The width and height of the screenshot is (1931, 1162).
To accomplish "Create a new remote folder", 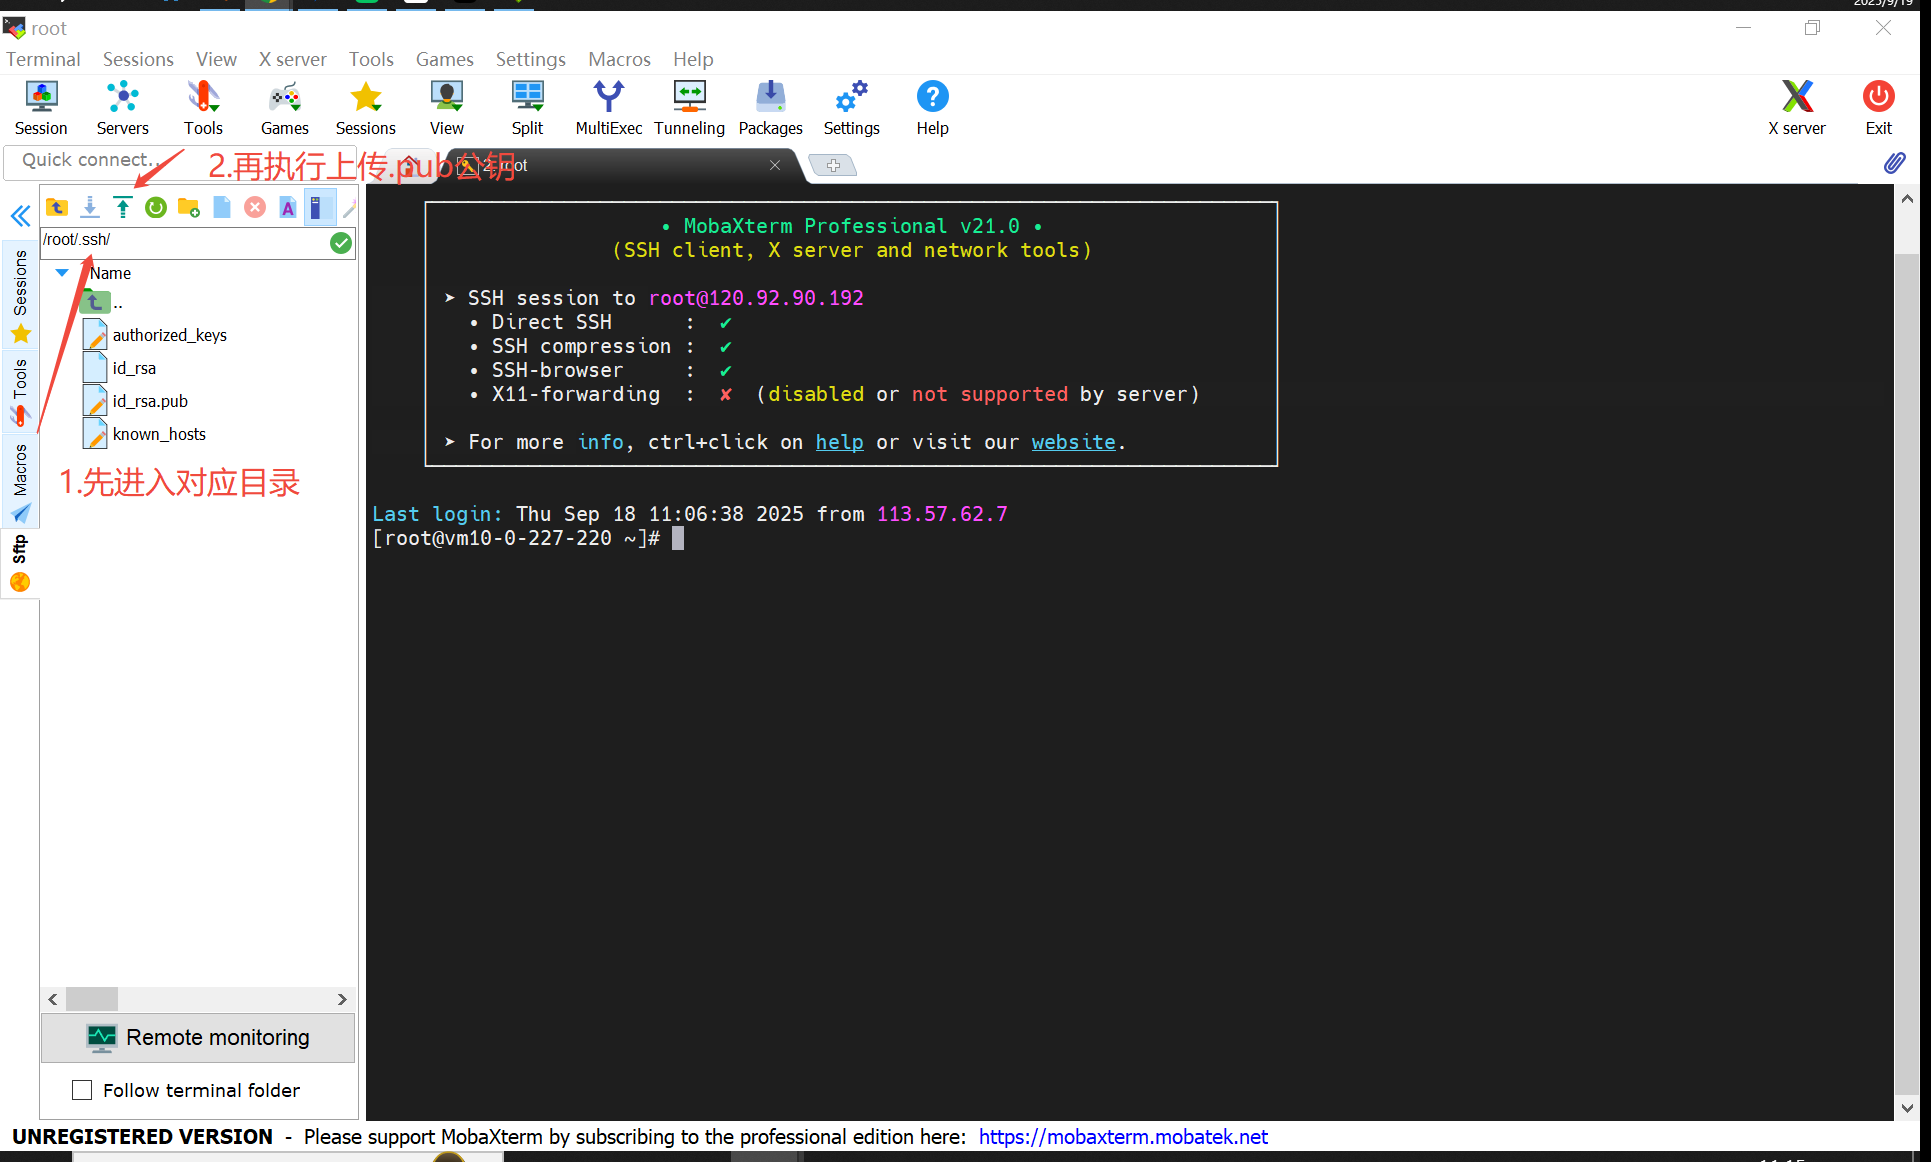I will [x=189, y=207].
